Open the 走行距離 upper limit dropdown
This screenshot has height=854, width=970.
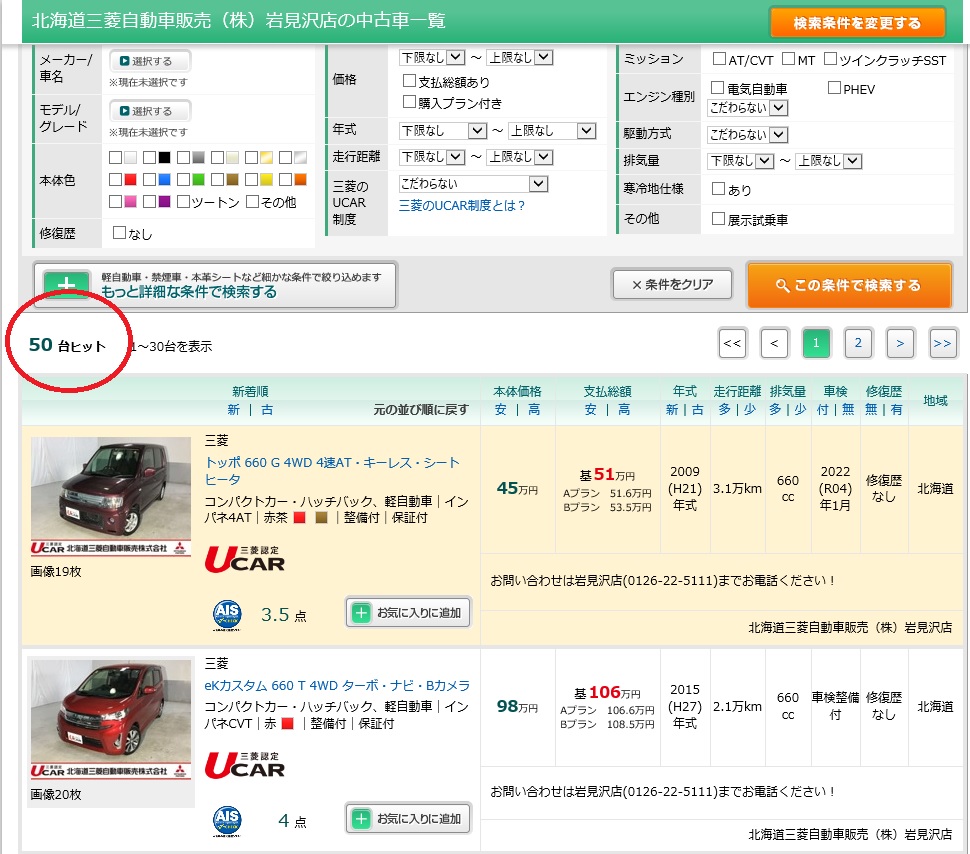point(520,157)
